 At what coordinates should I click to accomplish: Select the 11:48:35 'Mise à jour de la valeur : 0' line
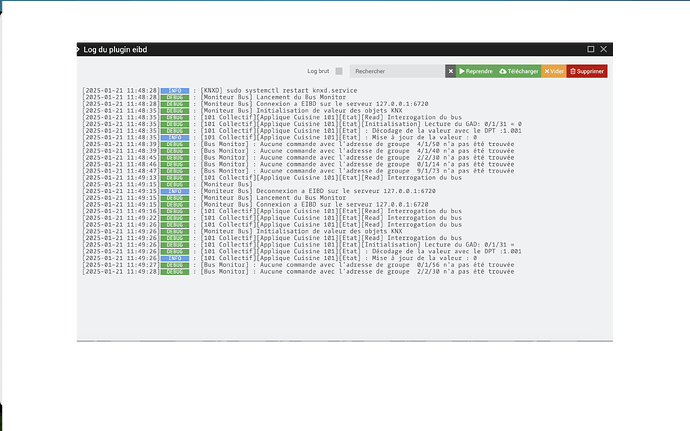(x=279, y=137)
